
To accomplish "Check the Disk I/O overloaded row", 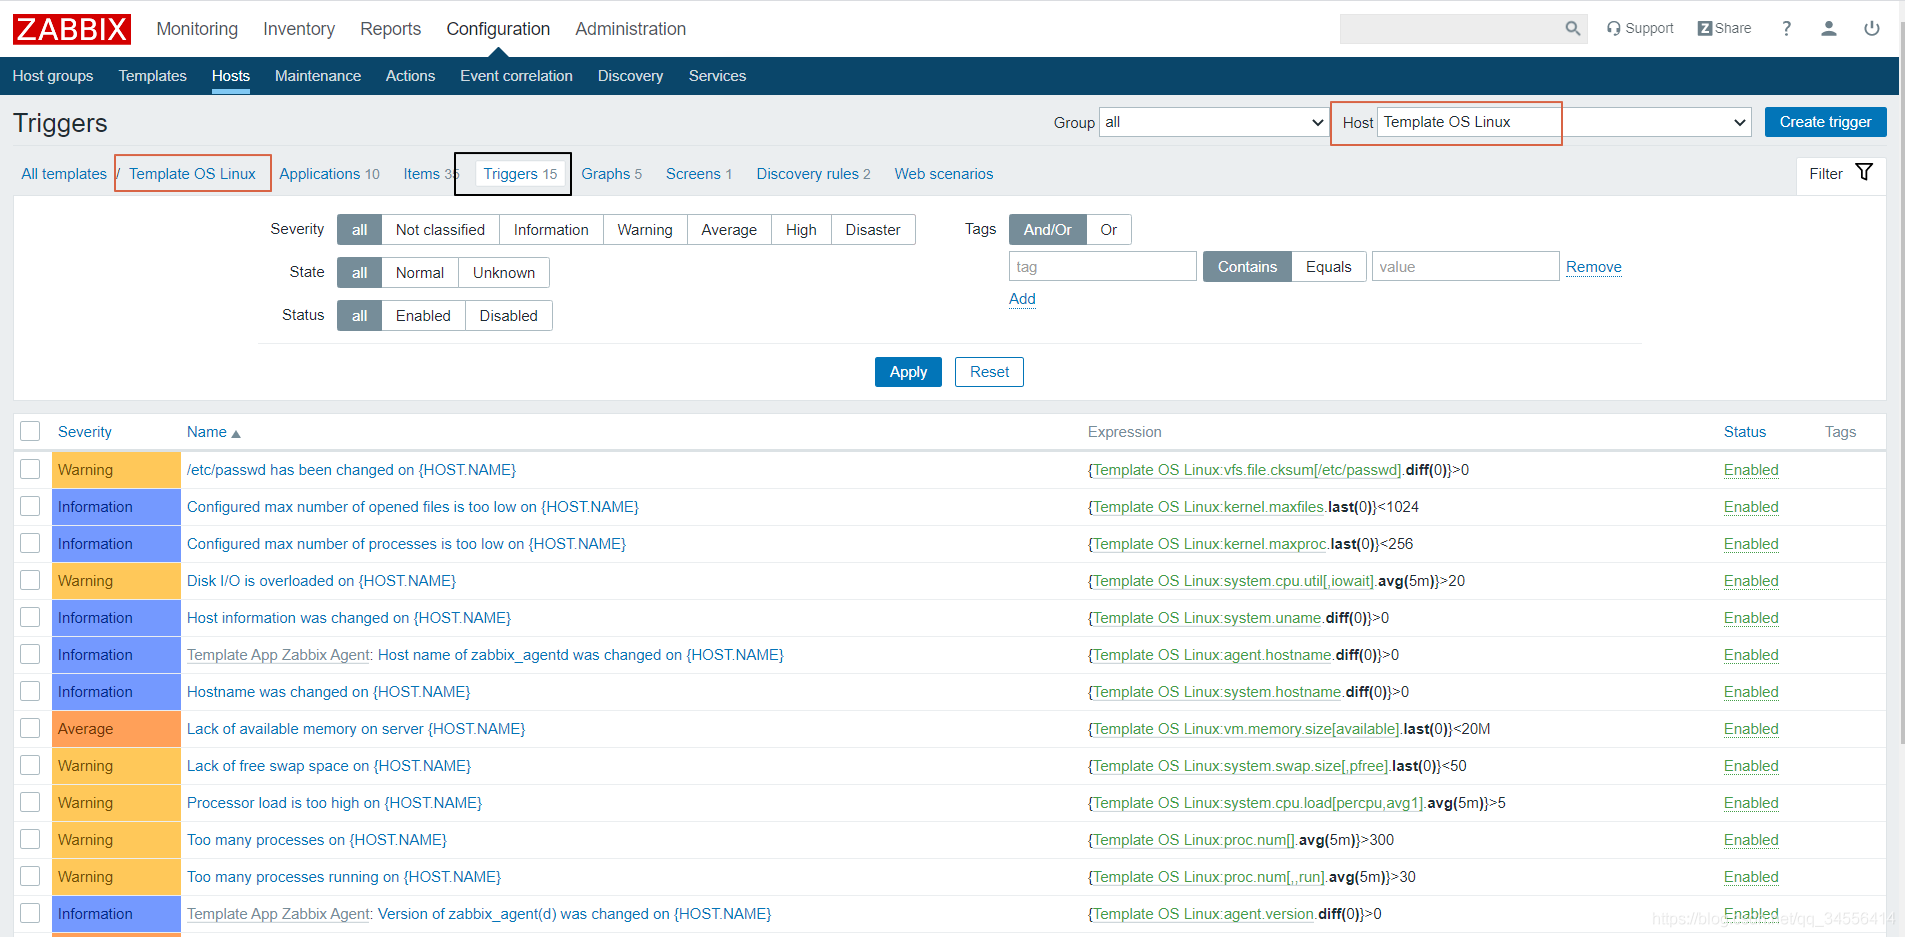I will 30,580.
